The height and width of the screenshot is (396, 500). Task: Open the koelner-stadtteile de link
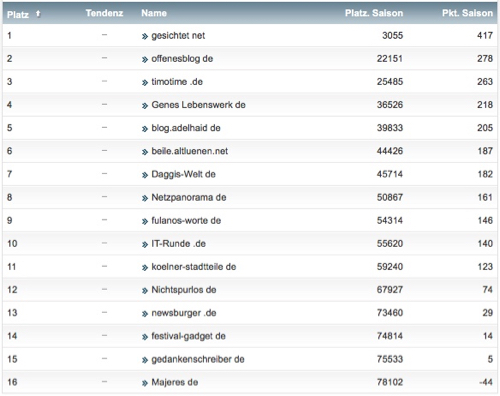click(x=194, y=267)
